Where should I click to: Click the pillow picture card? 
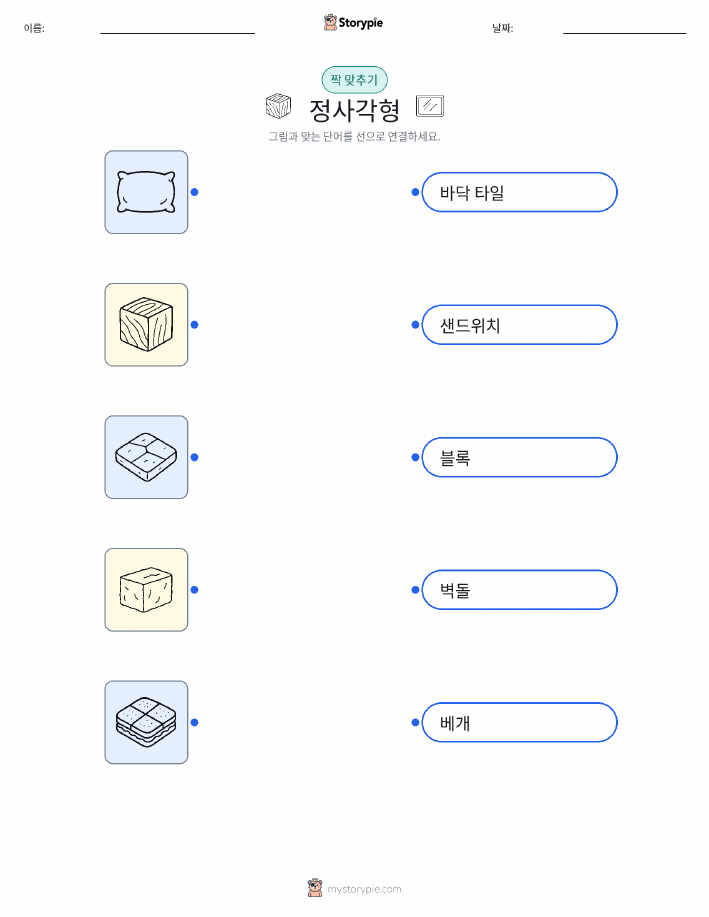coord(146,192)
